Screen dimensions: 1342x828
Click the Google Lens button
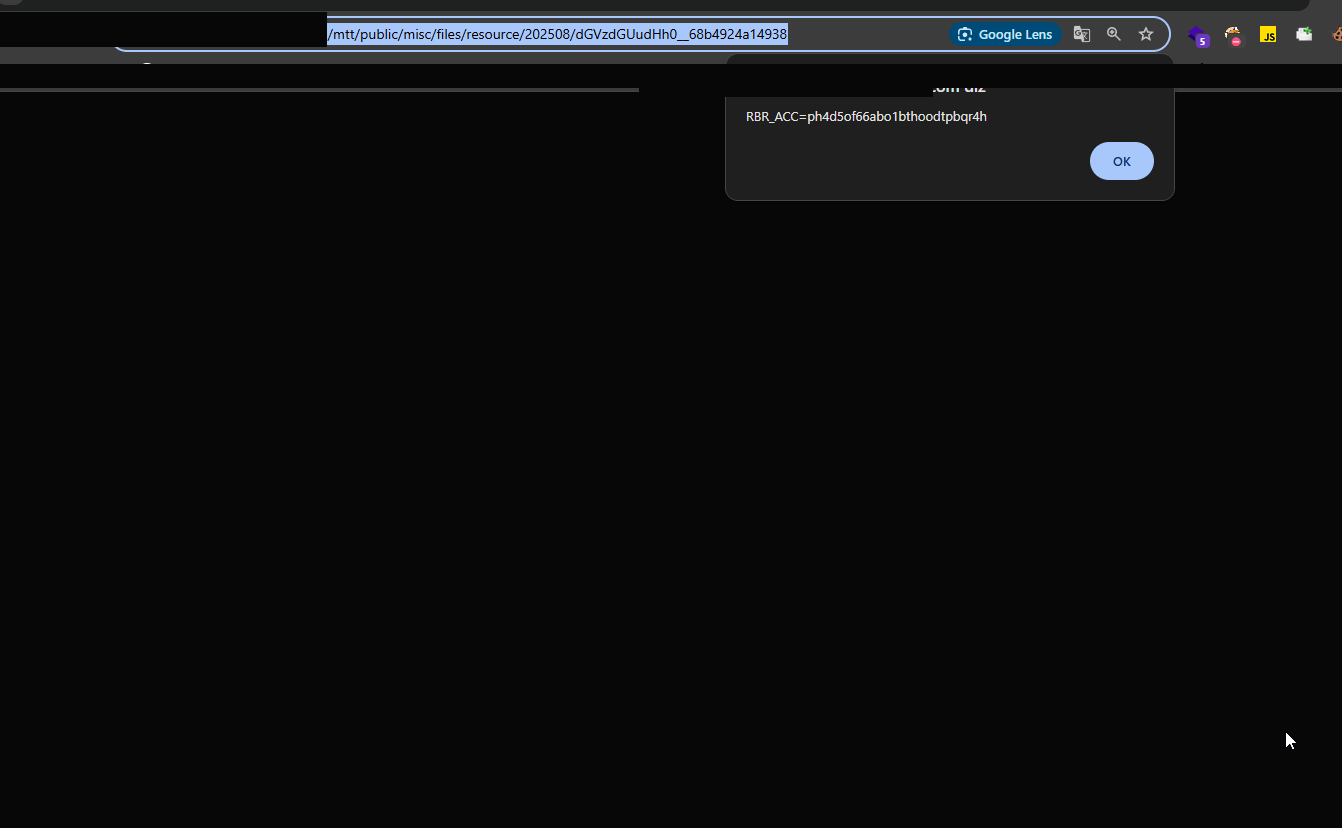point(1005,34)
